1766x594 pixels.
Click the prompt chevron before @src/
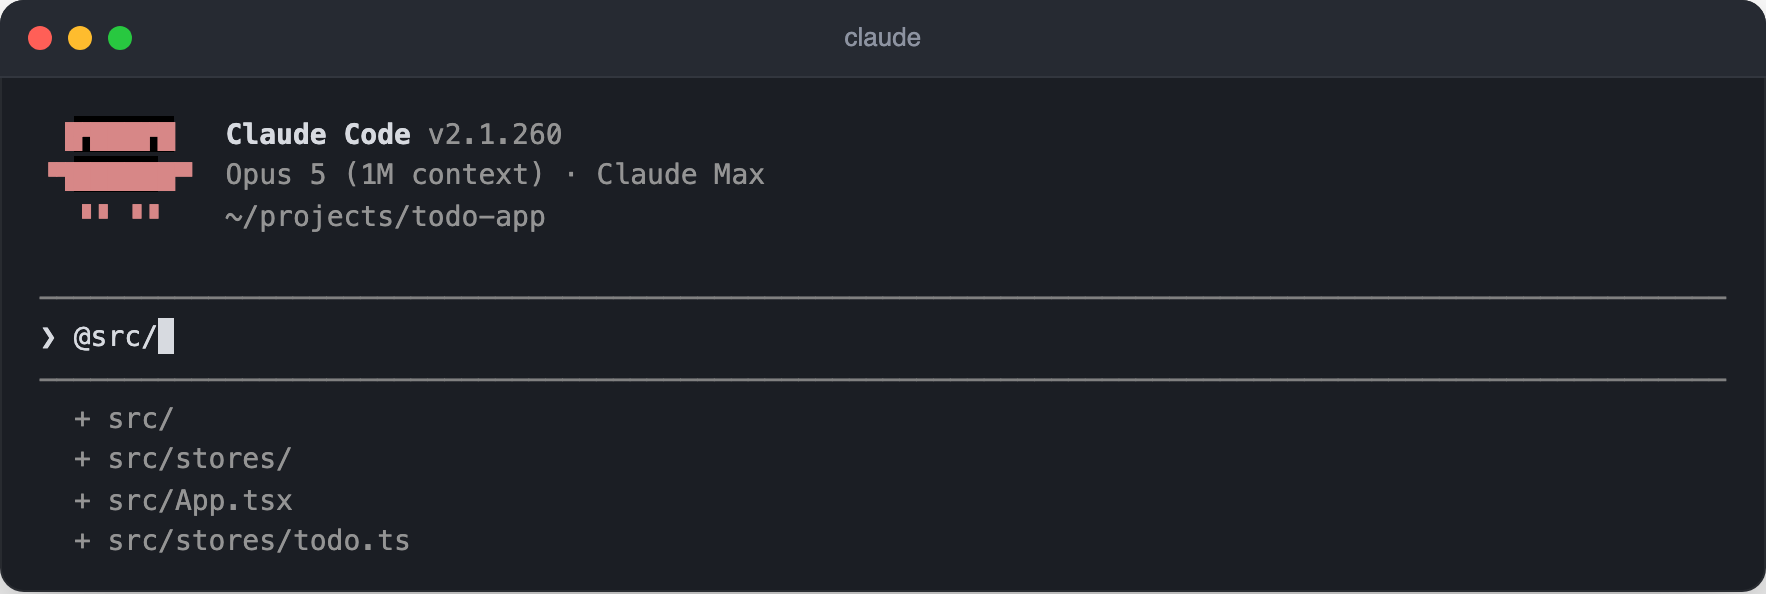click(x=48, y=338)
